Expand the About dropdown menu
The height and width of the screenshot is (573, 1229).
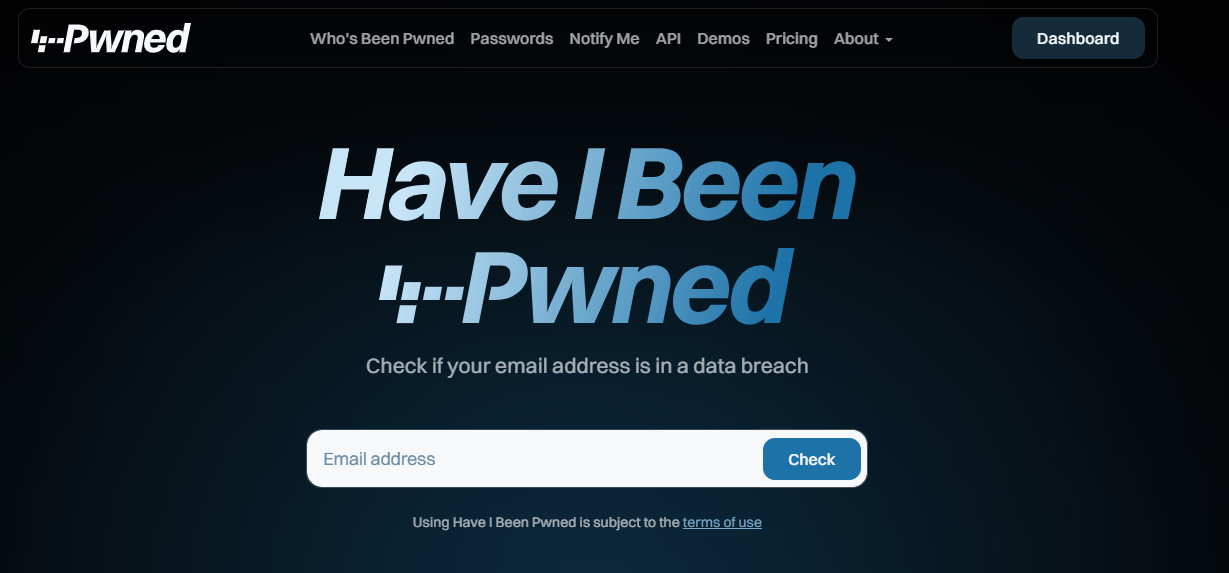[863, 39]
